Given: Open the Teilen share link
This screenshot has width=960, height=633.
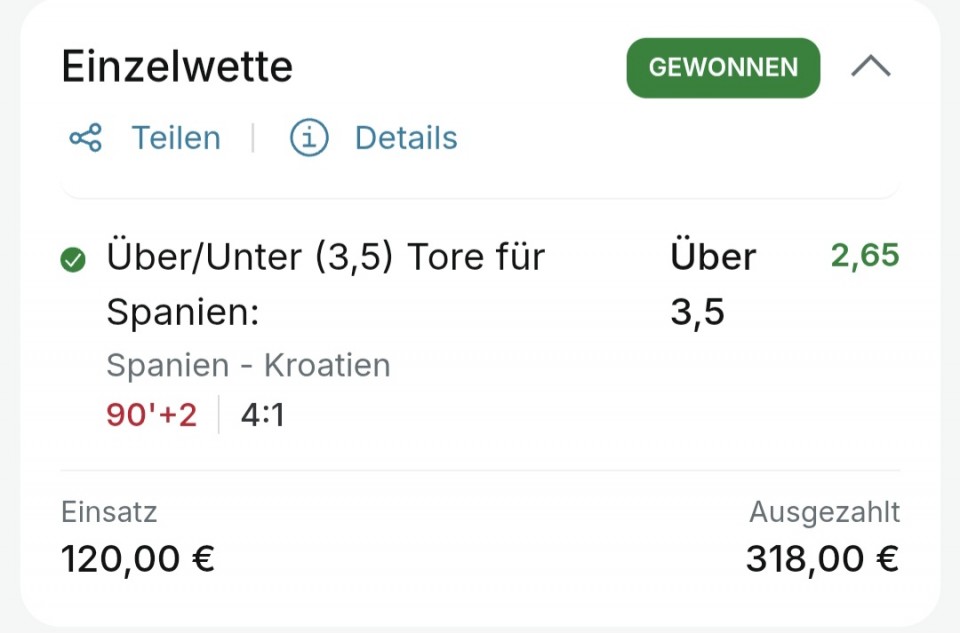Looking at the screenshot, I should 176,138.
